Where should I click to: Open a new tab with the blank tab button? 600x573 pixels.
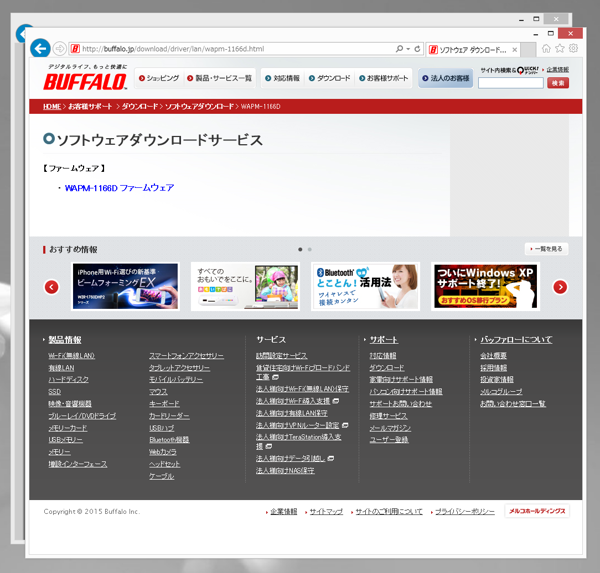528,50
